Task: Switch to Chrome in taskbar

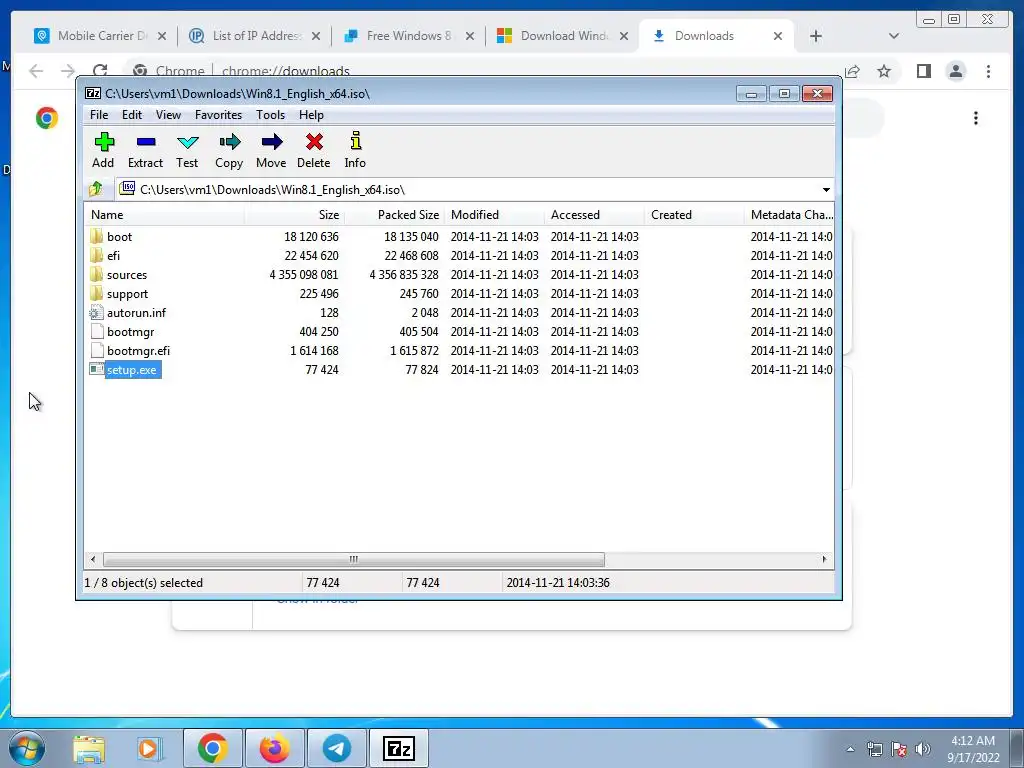Action: point(213,748)
